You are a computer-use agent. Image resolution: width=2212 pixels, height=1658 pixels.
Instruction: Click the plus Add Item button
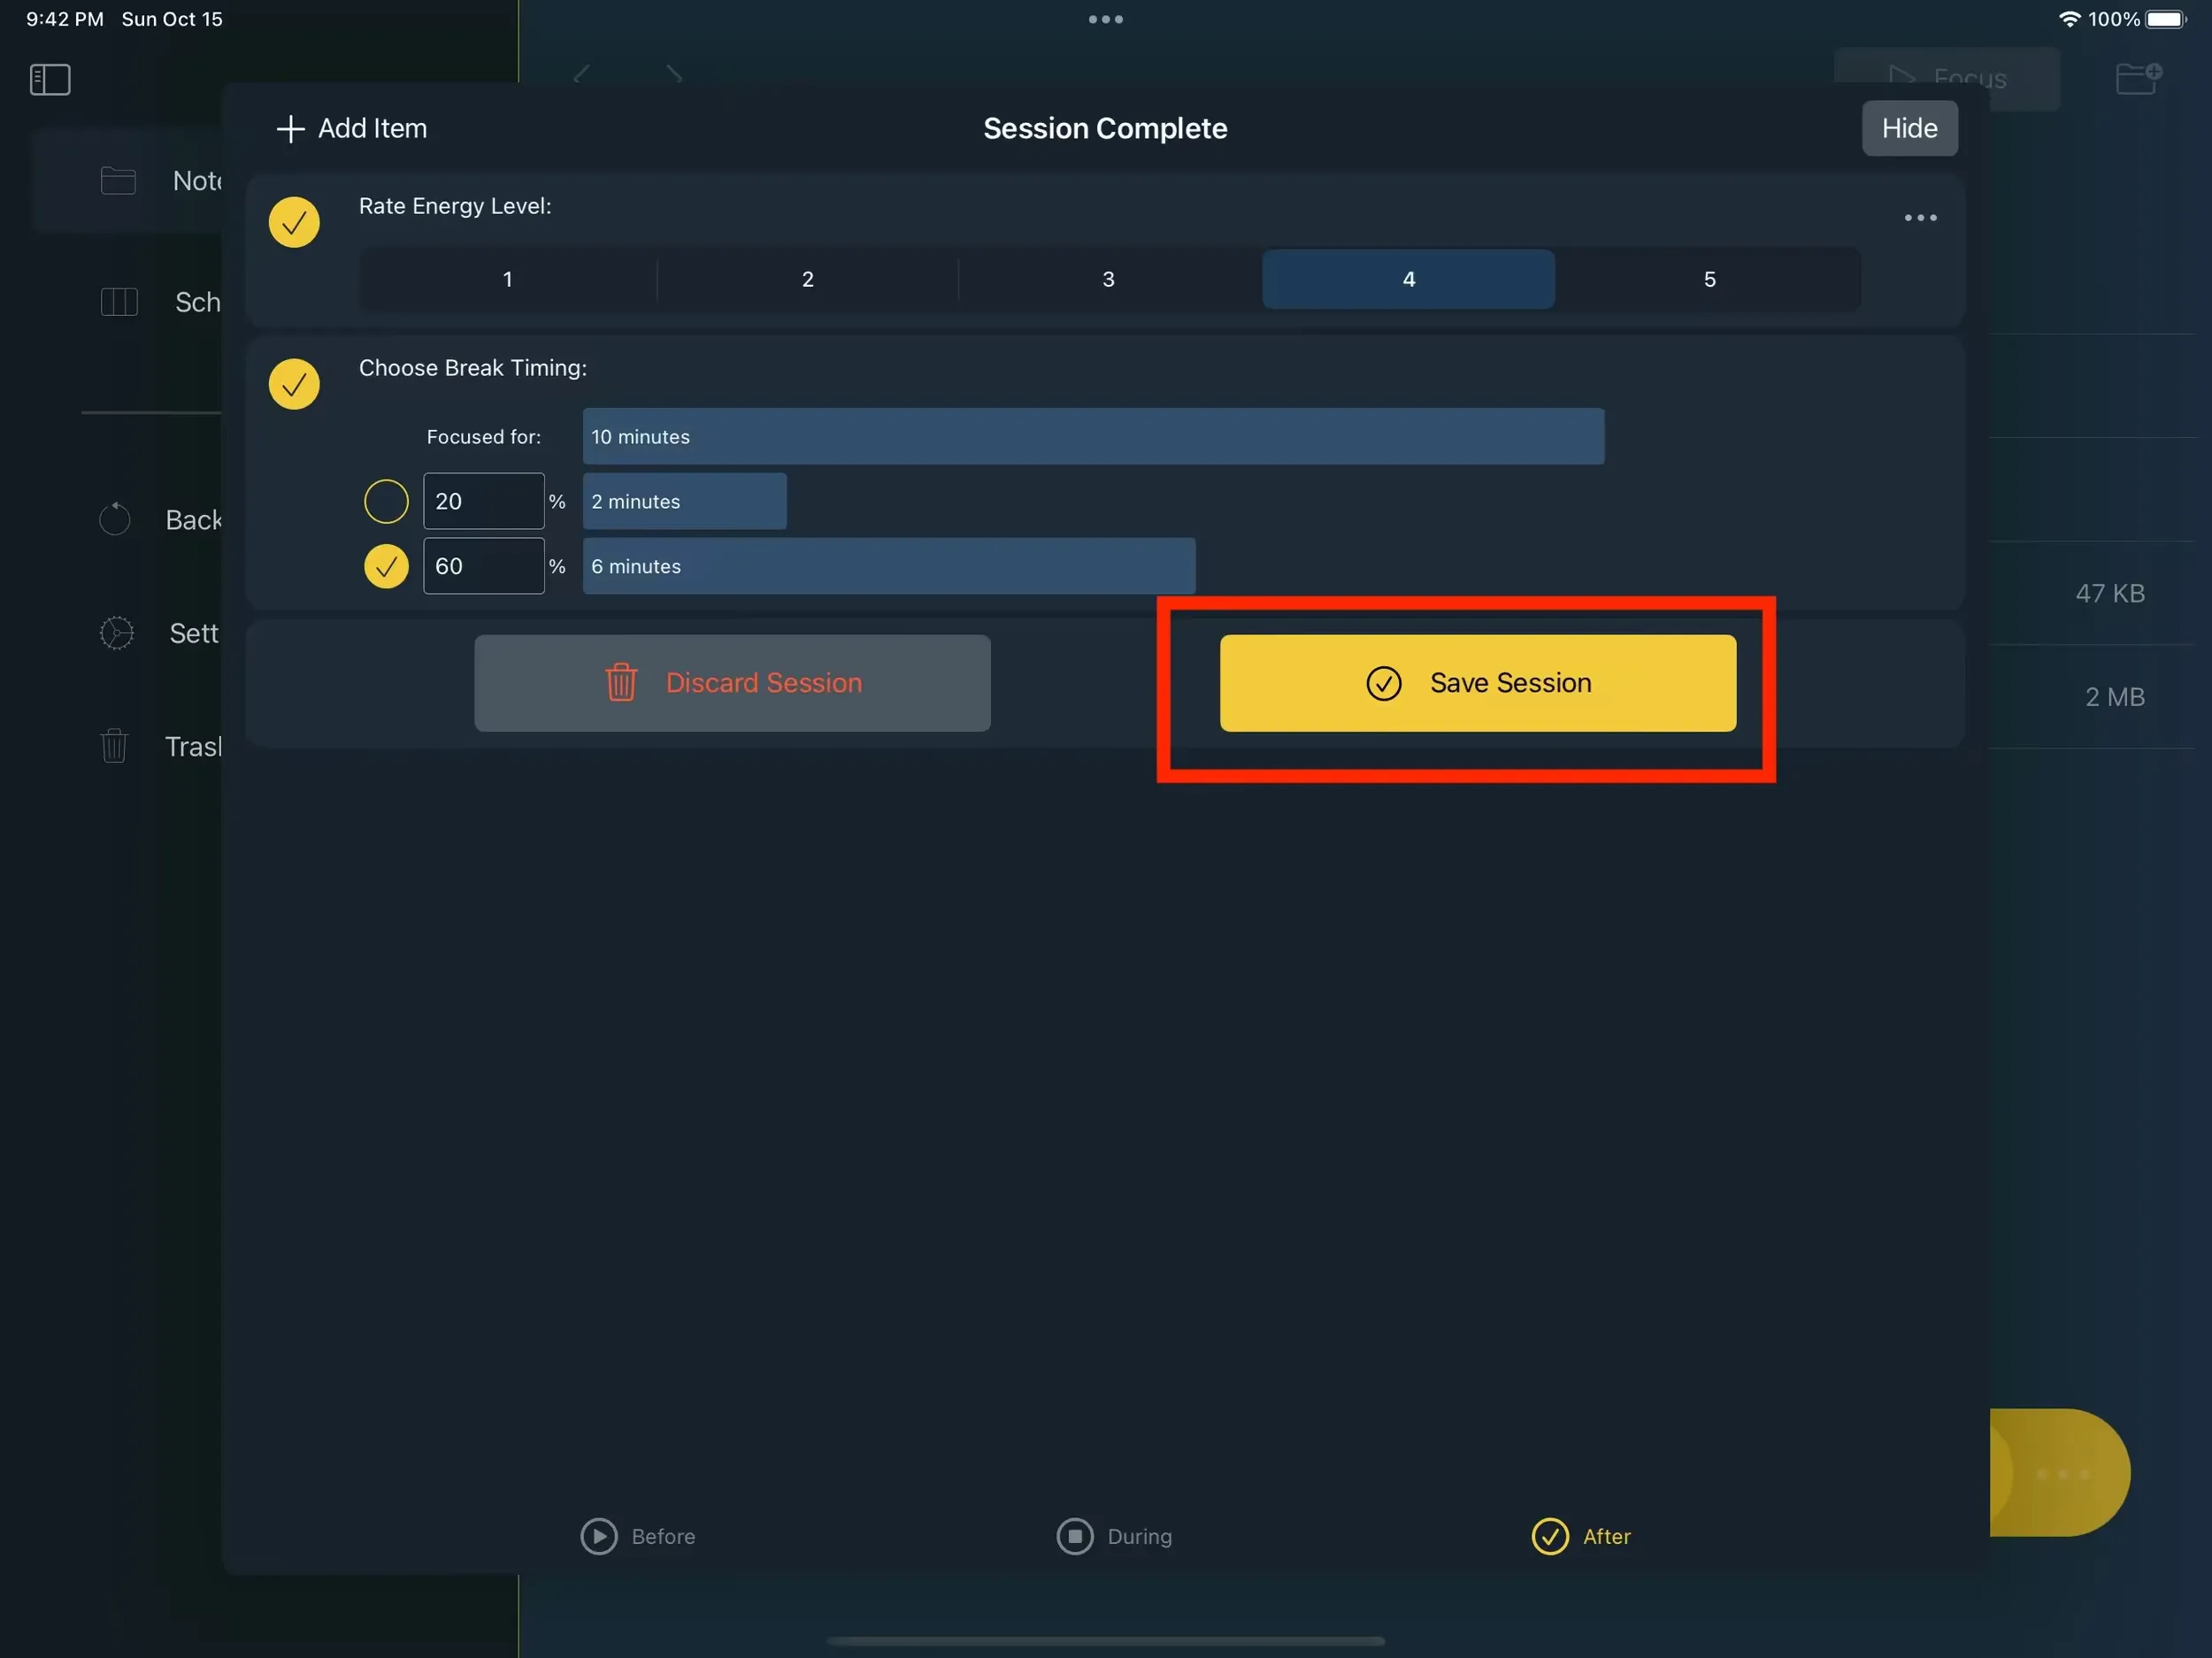352,128
